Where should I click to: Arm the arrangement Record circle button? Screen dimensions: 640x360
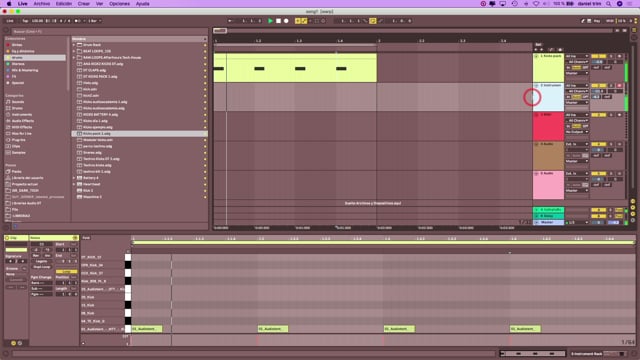(x=286, y=21)
